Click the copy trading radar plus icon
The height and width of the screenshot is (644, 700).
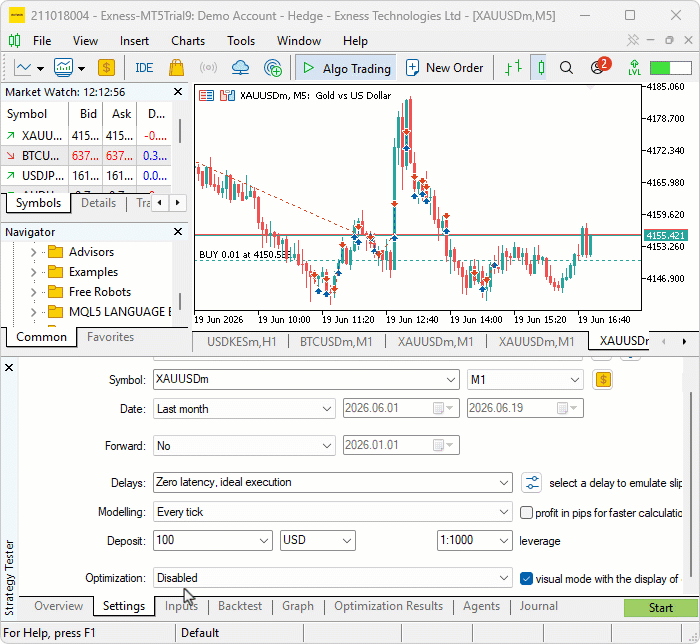click(x=273, y=68)
